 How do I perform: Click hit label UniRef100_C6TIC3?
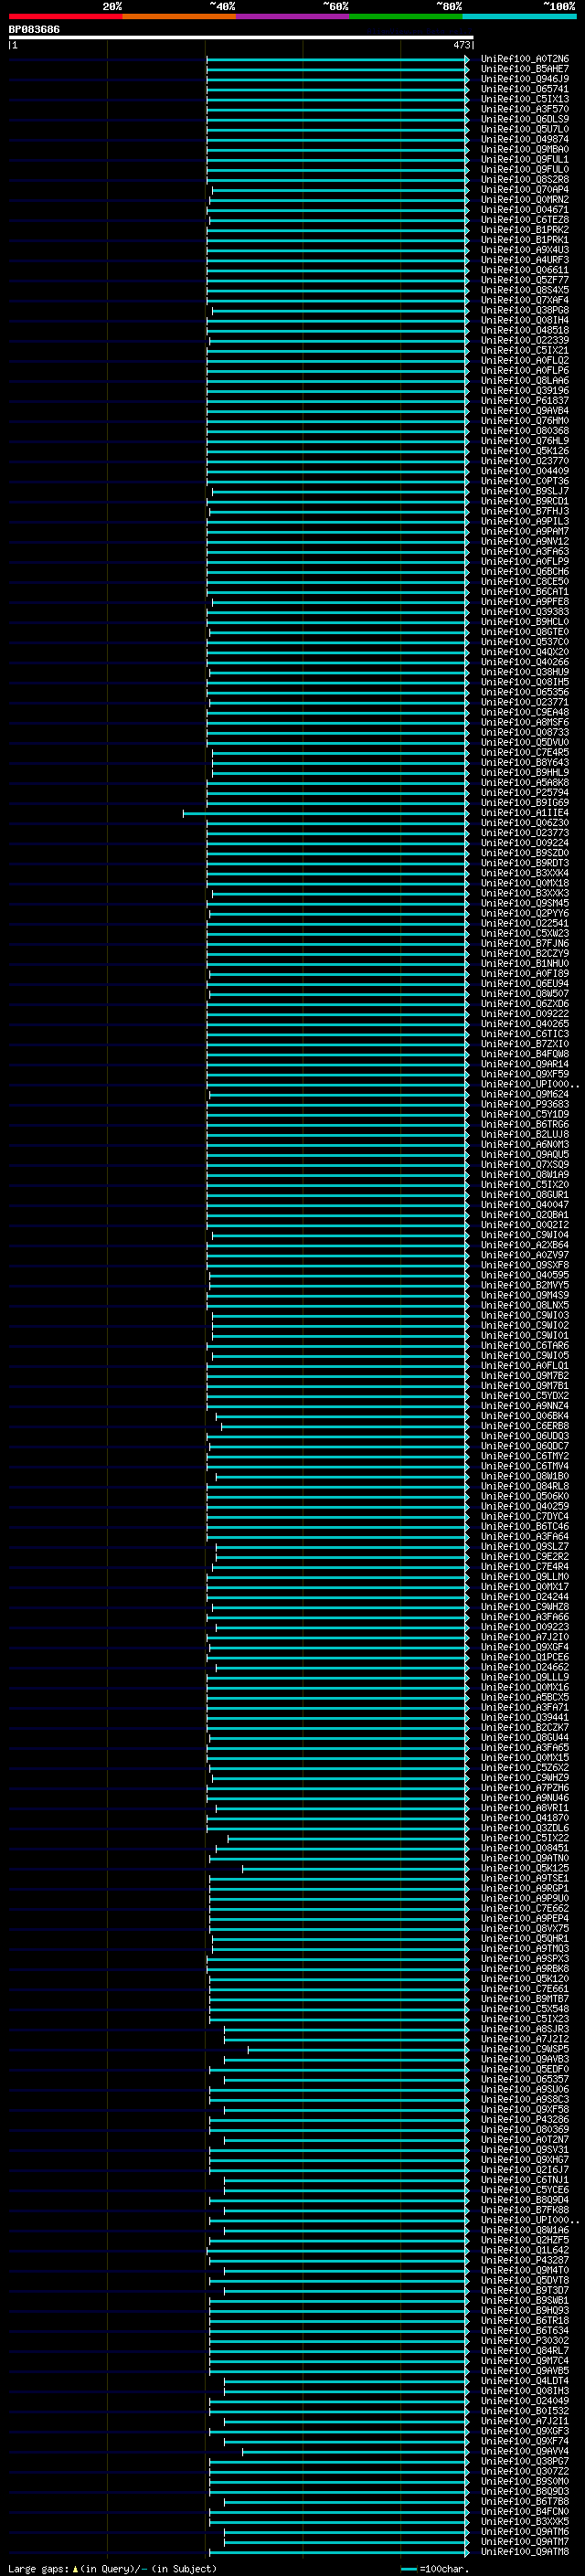click(524, 1034)
